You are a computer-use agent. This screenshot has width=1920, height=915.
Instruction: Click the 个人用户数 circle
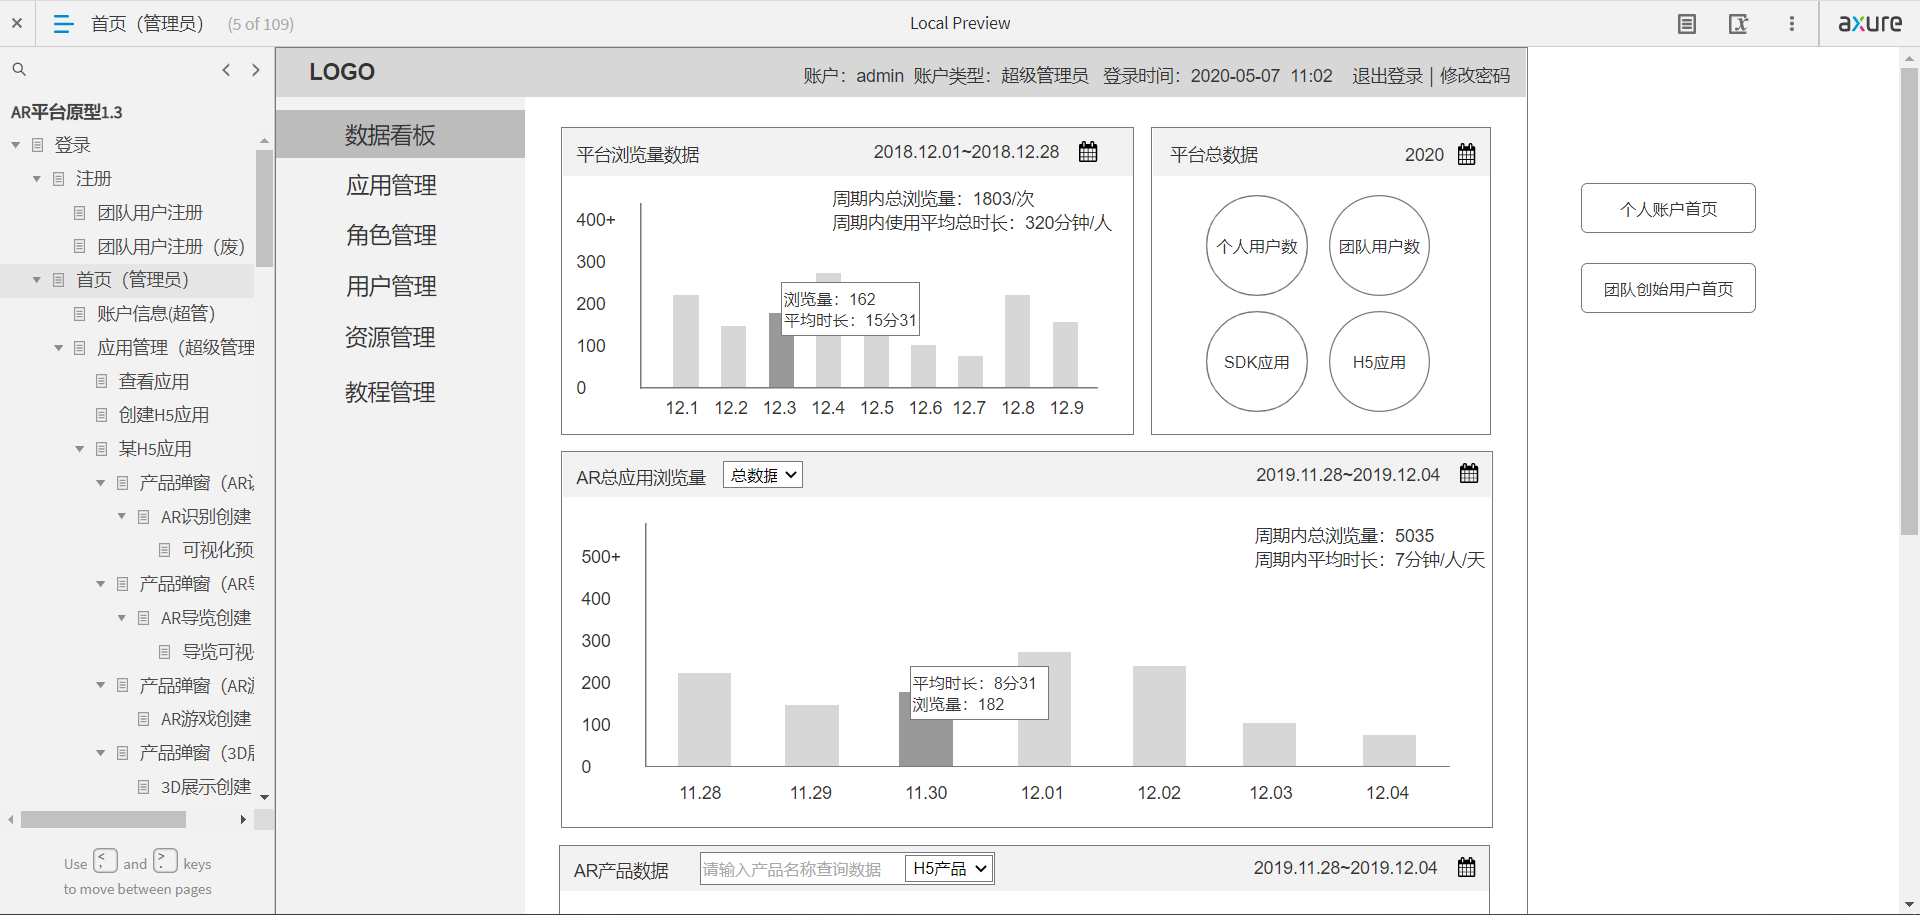tap(1257, 246)
